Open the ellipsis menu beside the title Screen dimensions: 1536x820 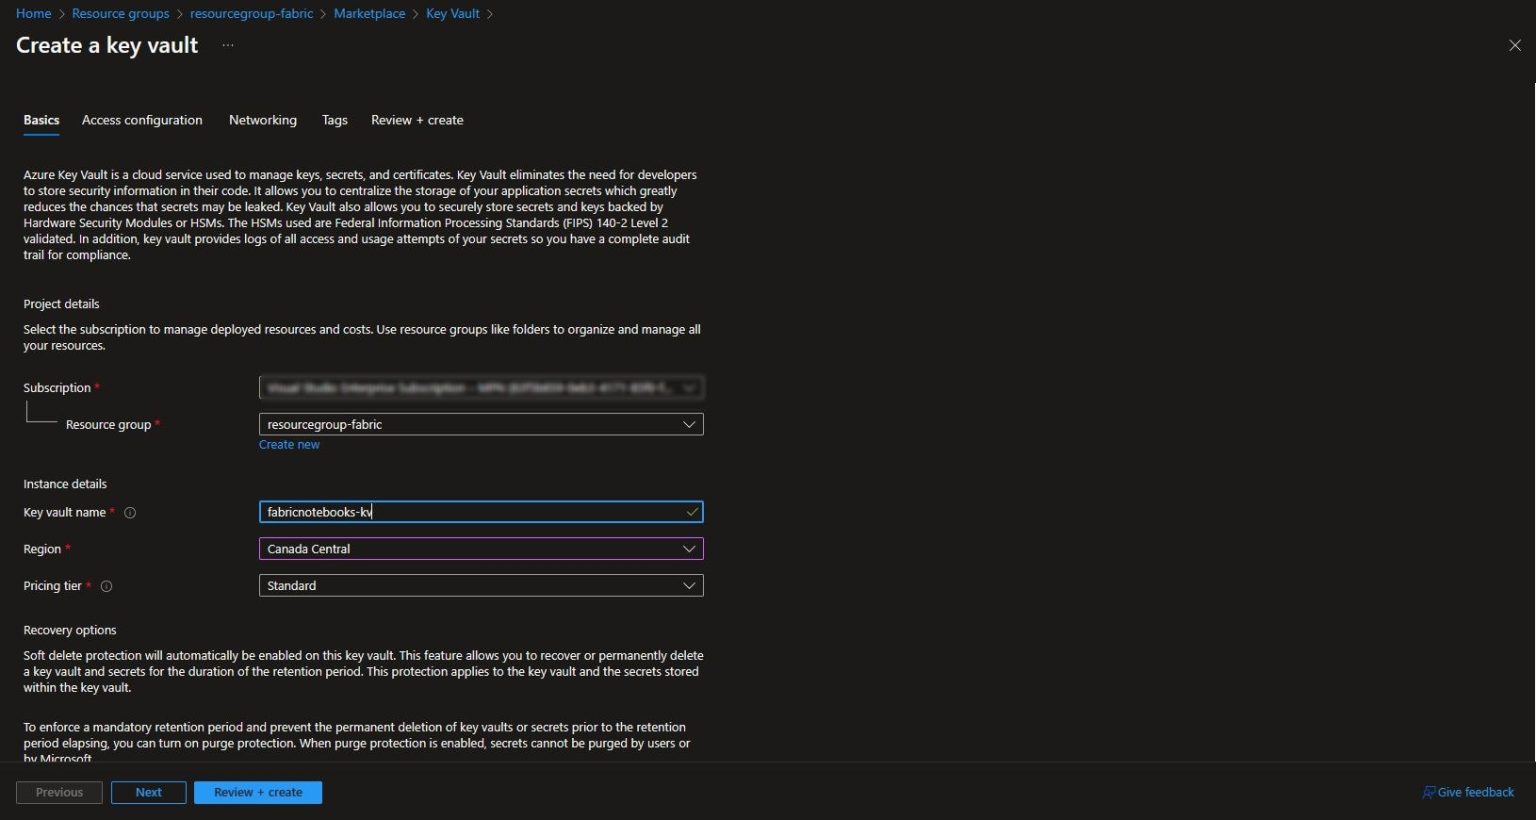(228, 46)
